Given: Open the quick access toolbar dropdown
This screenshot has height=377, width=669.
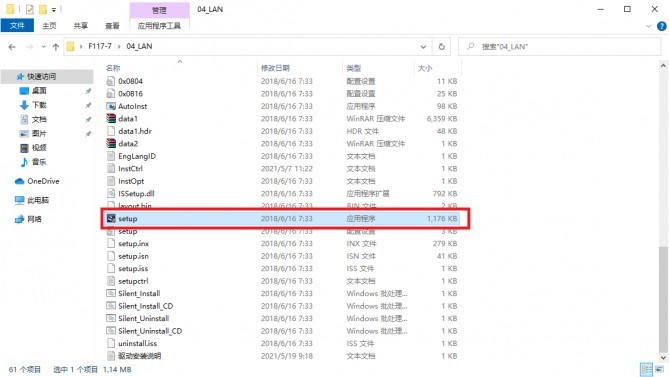Looking at the screenshot, I should click(54, 9).
